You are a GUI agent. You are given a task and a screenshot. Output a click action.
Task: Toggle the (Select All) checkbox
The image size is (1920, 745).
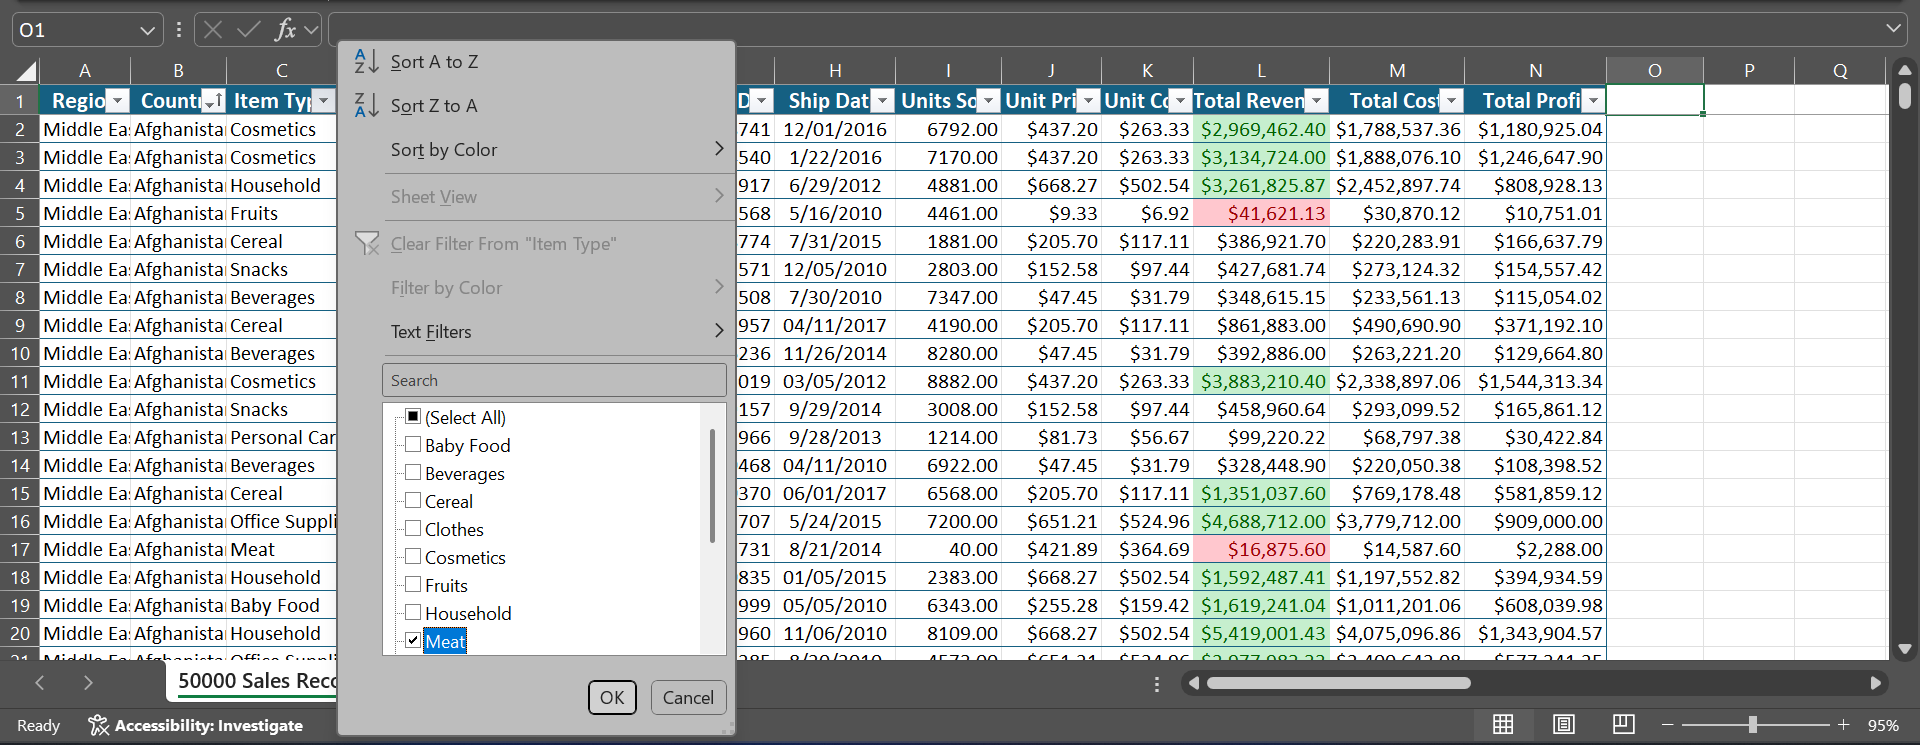pos(413,417)
